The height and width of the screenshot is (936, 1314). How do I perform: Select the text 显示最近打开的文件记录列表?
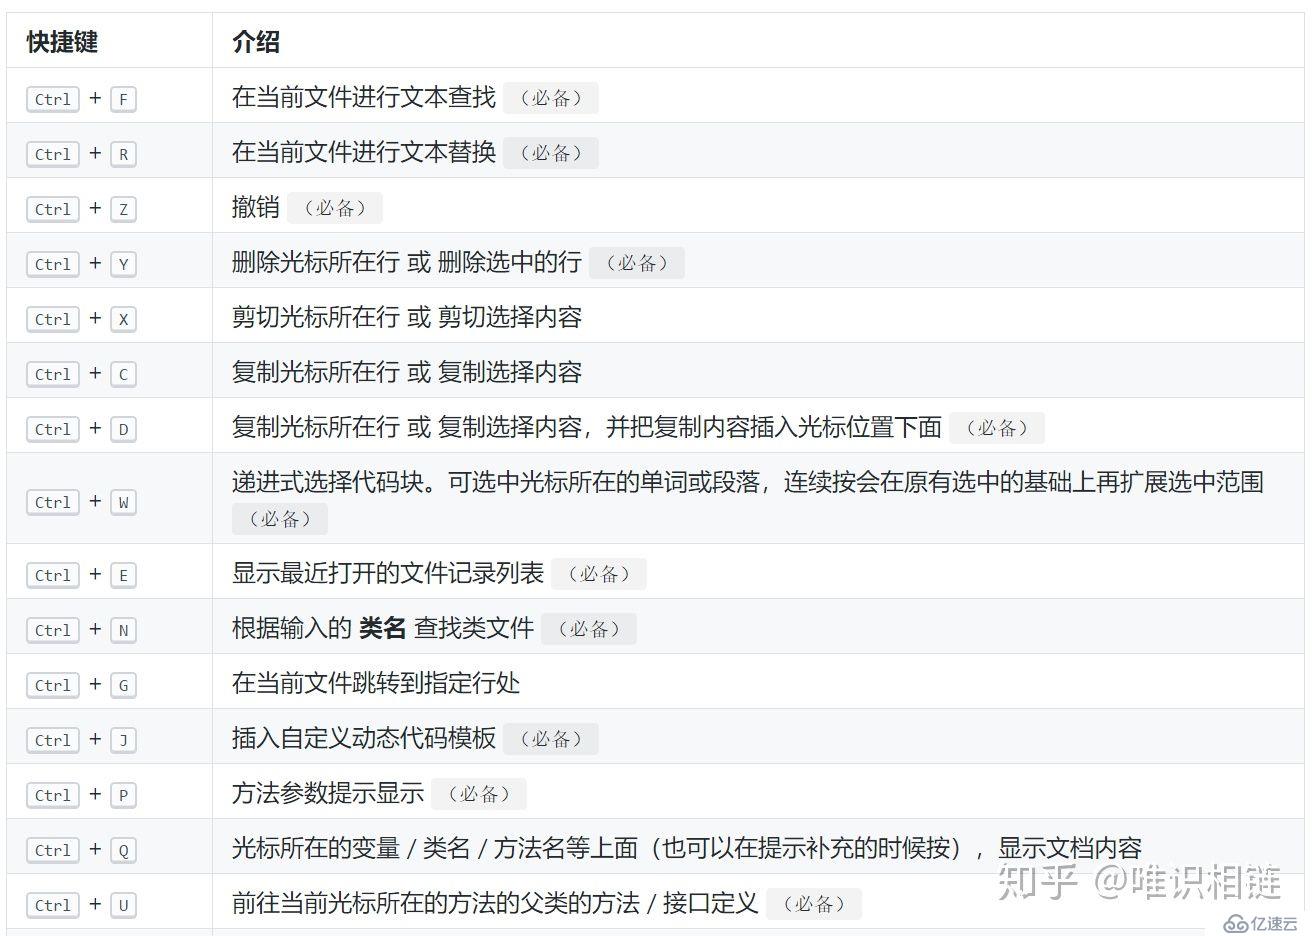click(388, 573)
